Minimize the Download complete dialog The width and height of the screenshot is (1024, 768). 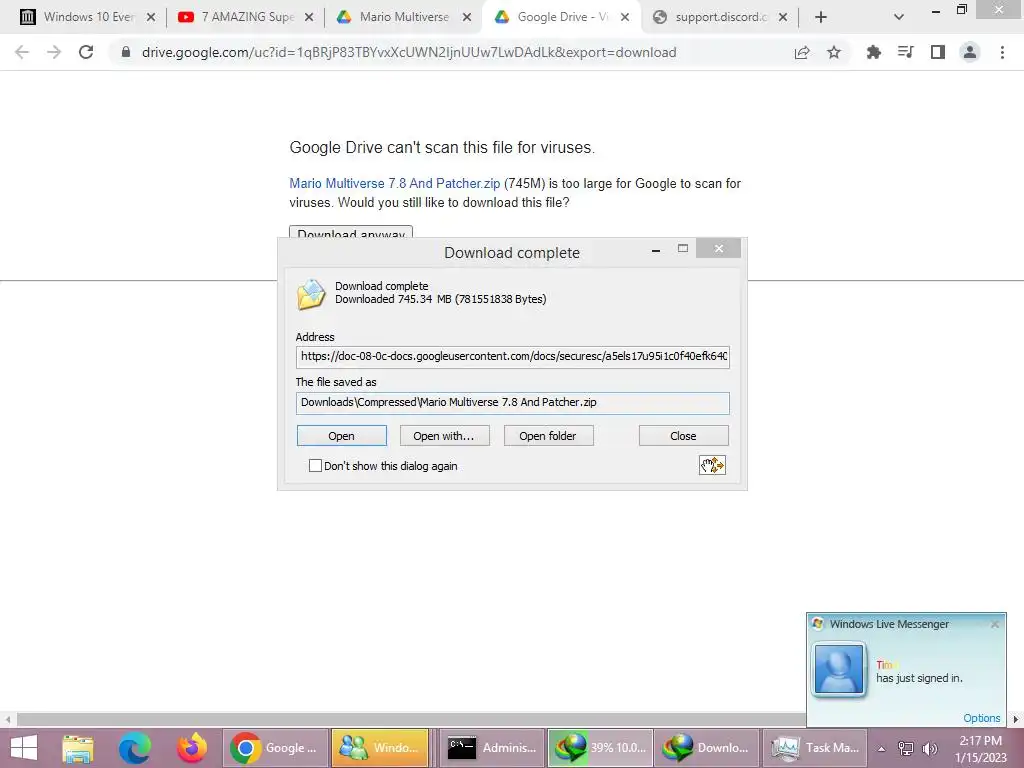pos(656,249)
